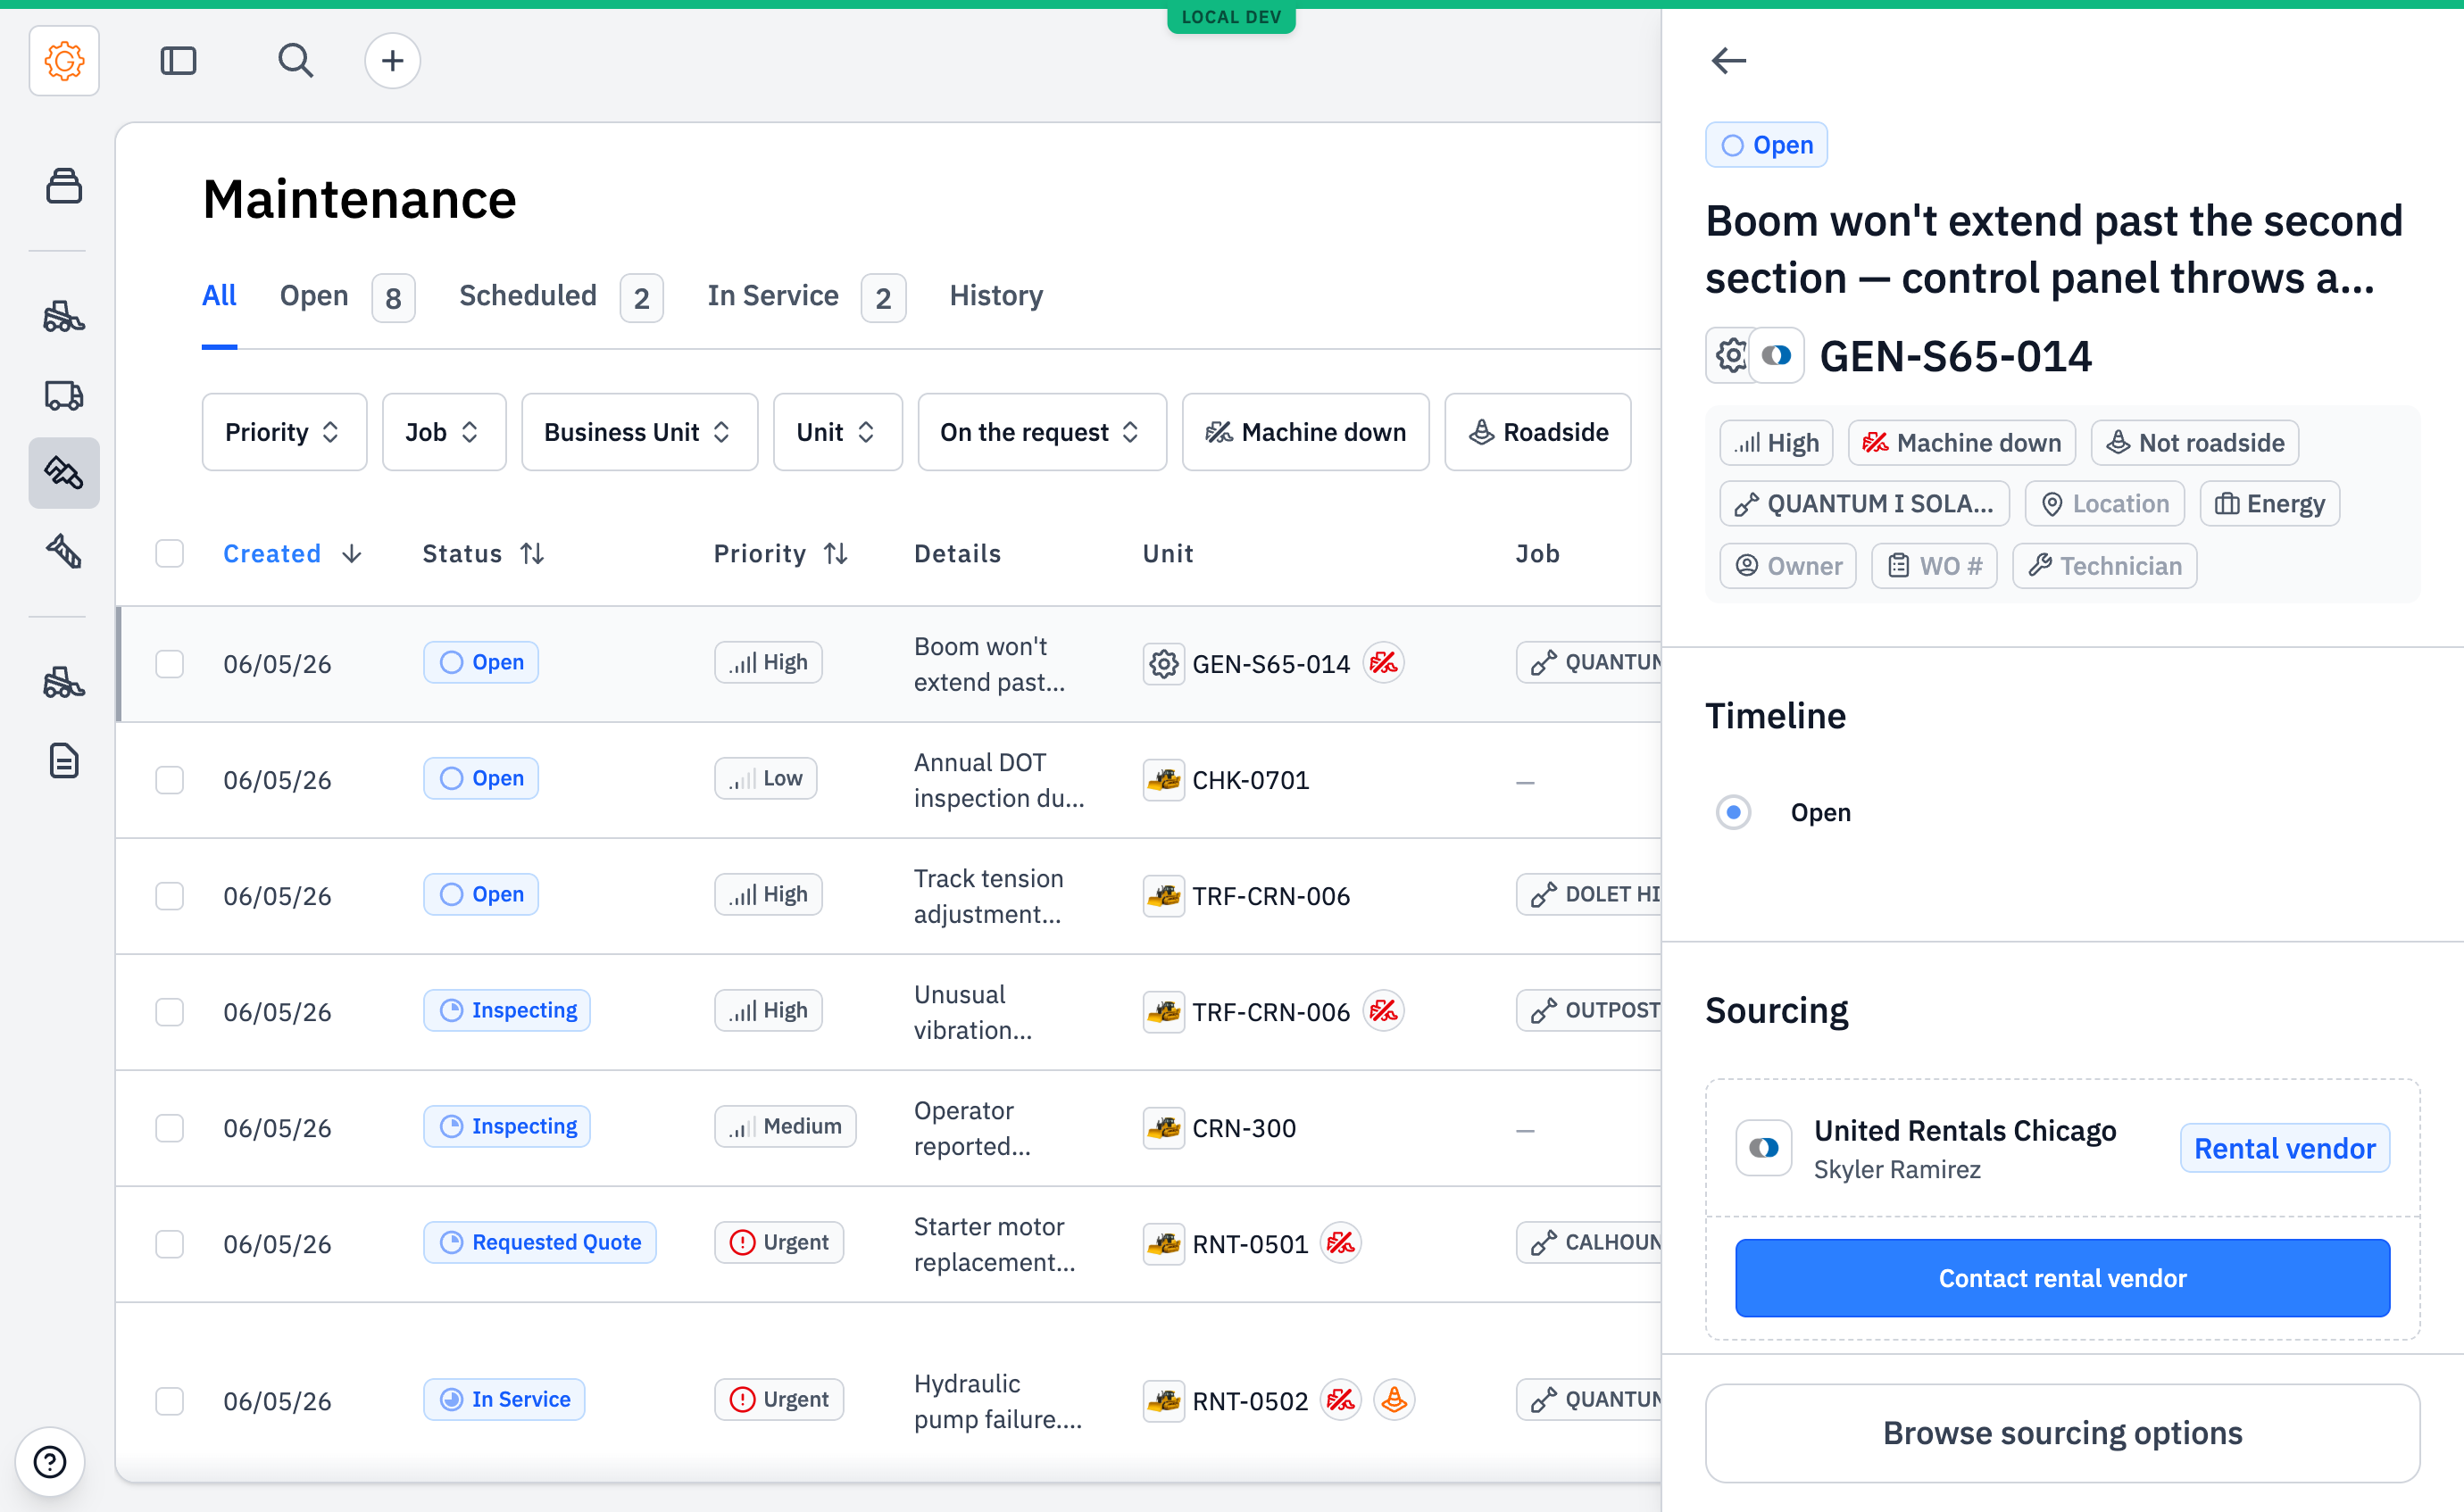Open the lower forklift sidebar icon
Image resolution: width=2464 pixels, height=1512 pixels.
coord(64,683)
